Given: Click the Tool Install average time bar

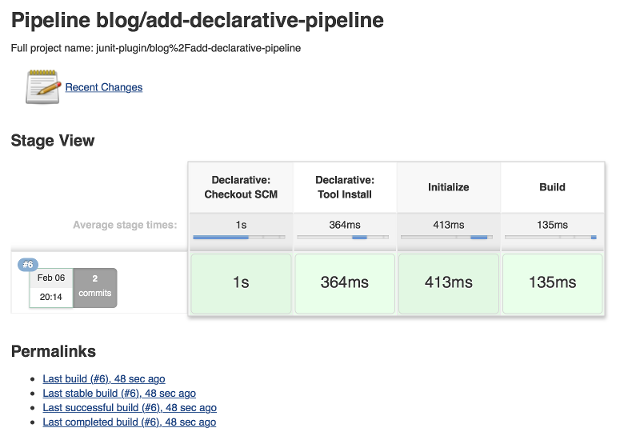Looking at the screenshot, I should tap(344, 238).
